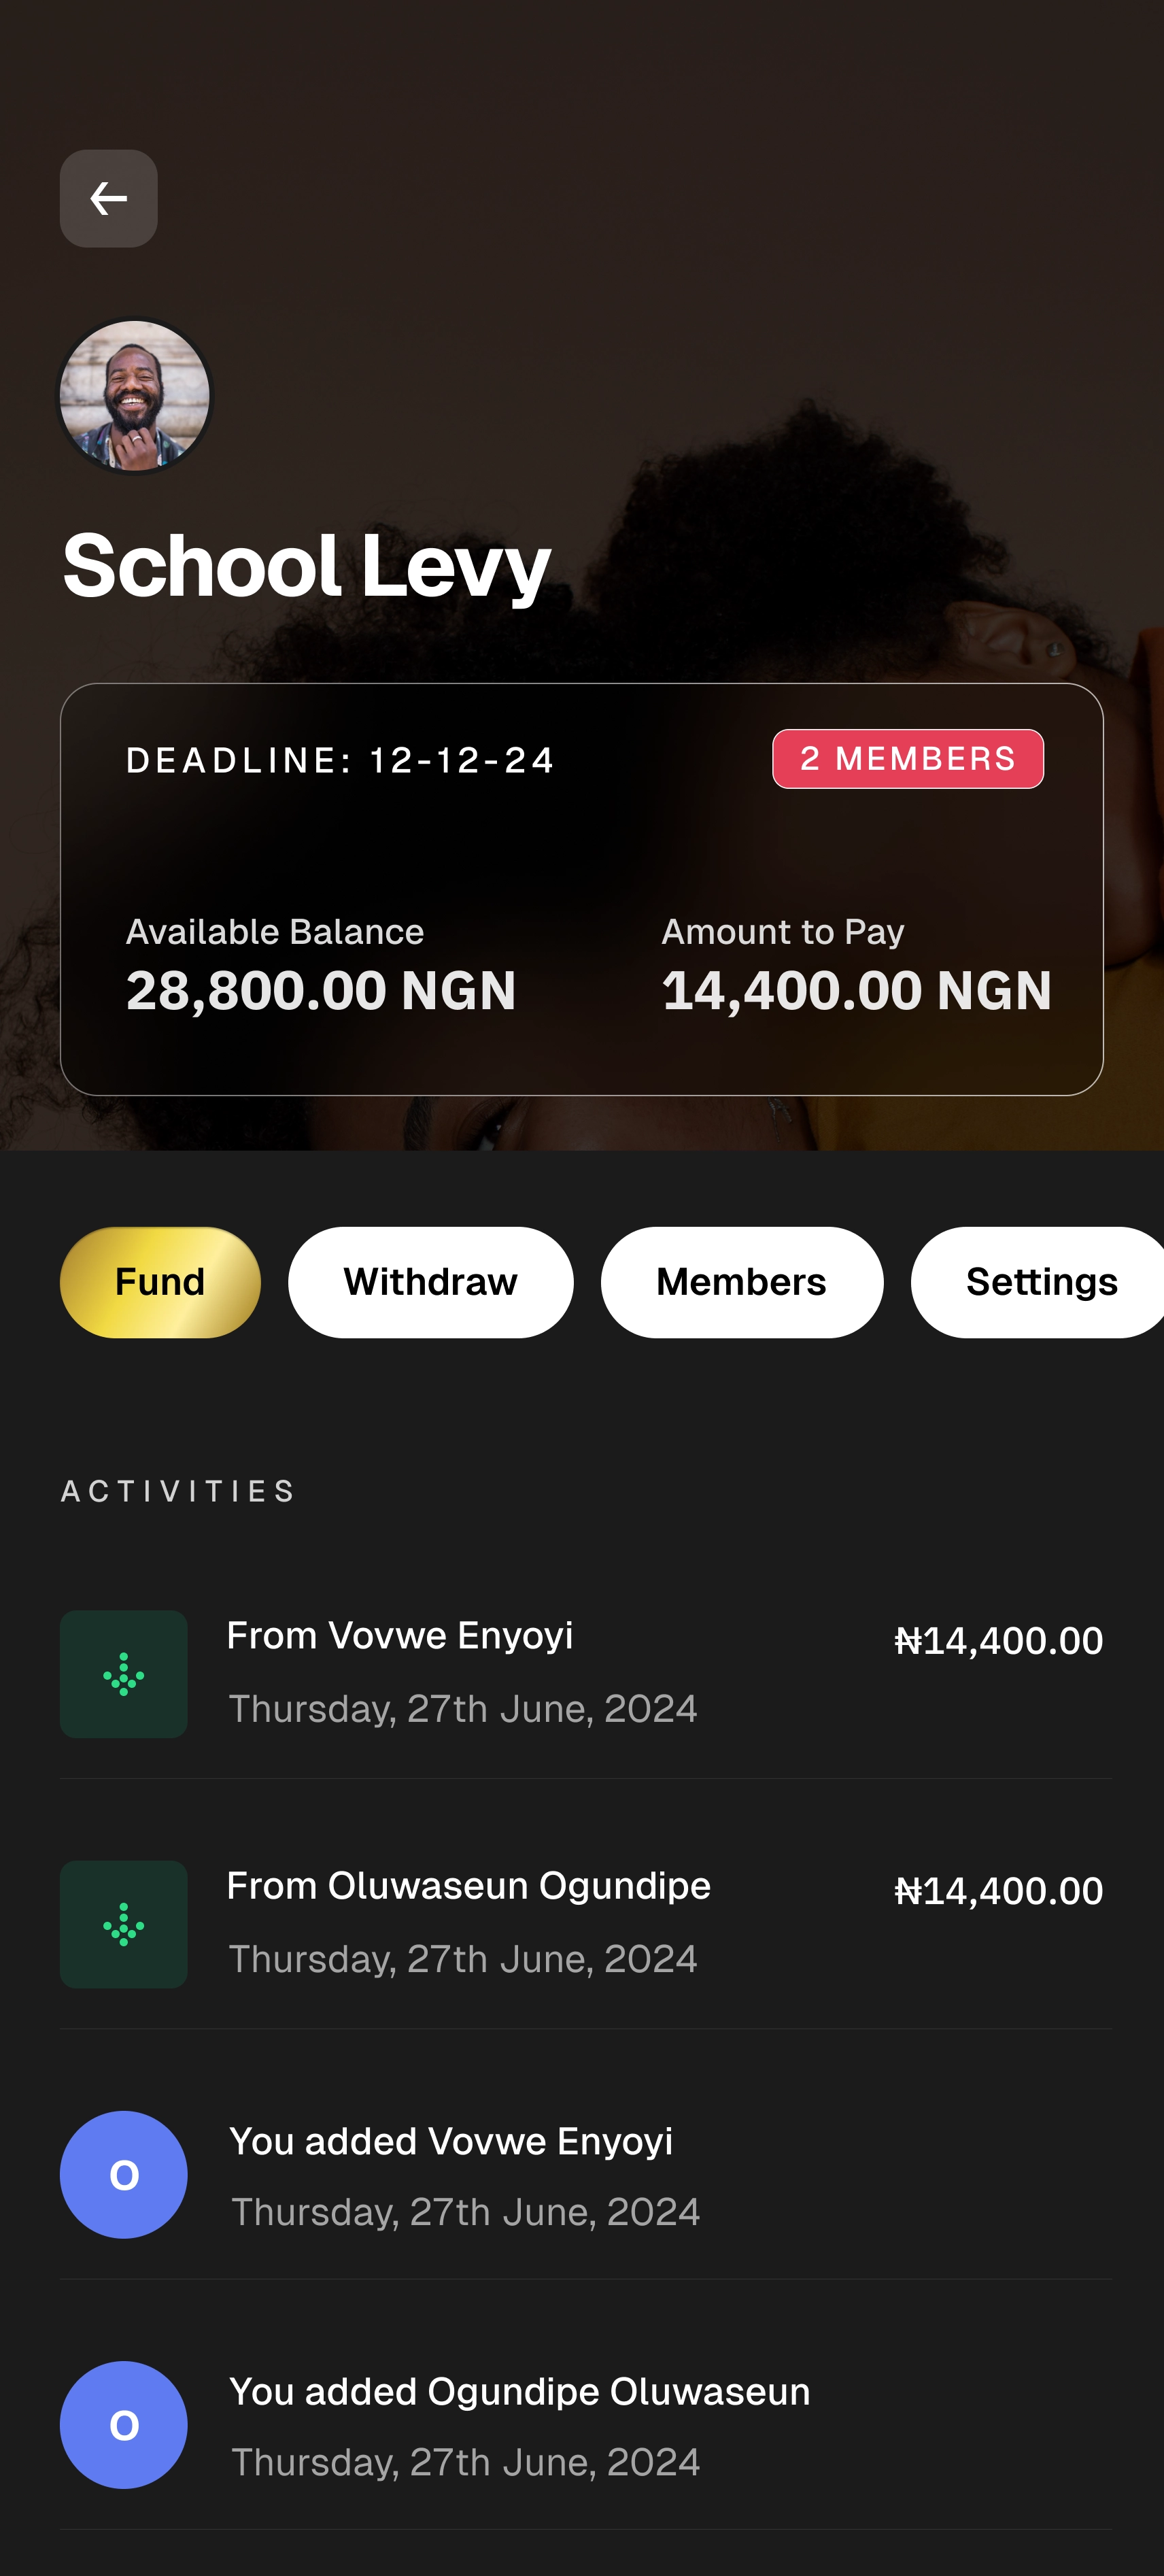
Task: Tap the red 2 MEMBERS badge
Action: pyautogui.click(x=908, y=759)
